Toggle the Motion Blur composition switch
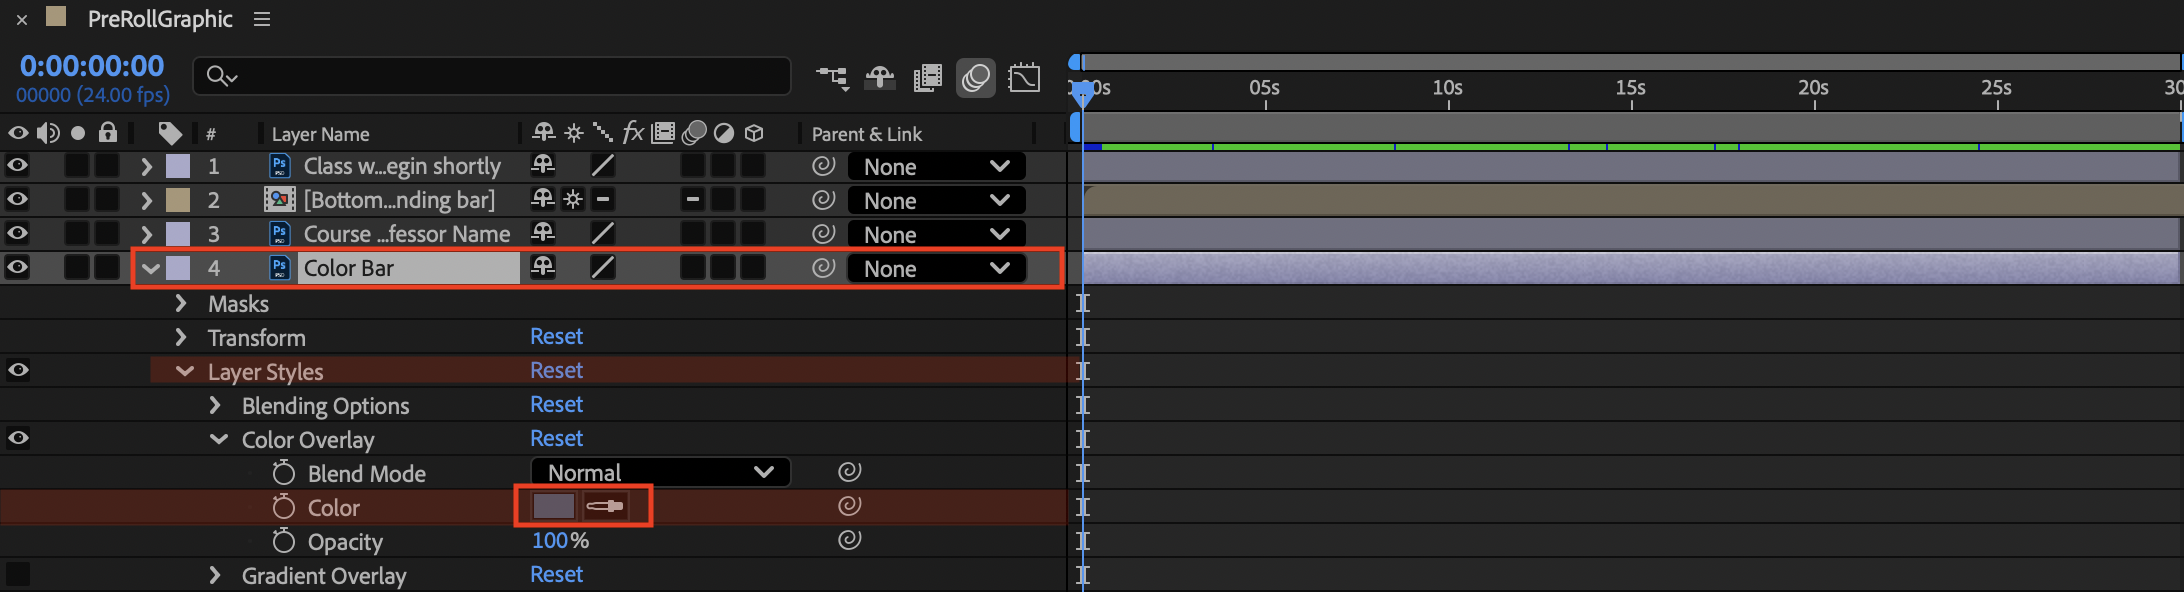This screenshot has width=2184, height=592. point(976,78)
